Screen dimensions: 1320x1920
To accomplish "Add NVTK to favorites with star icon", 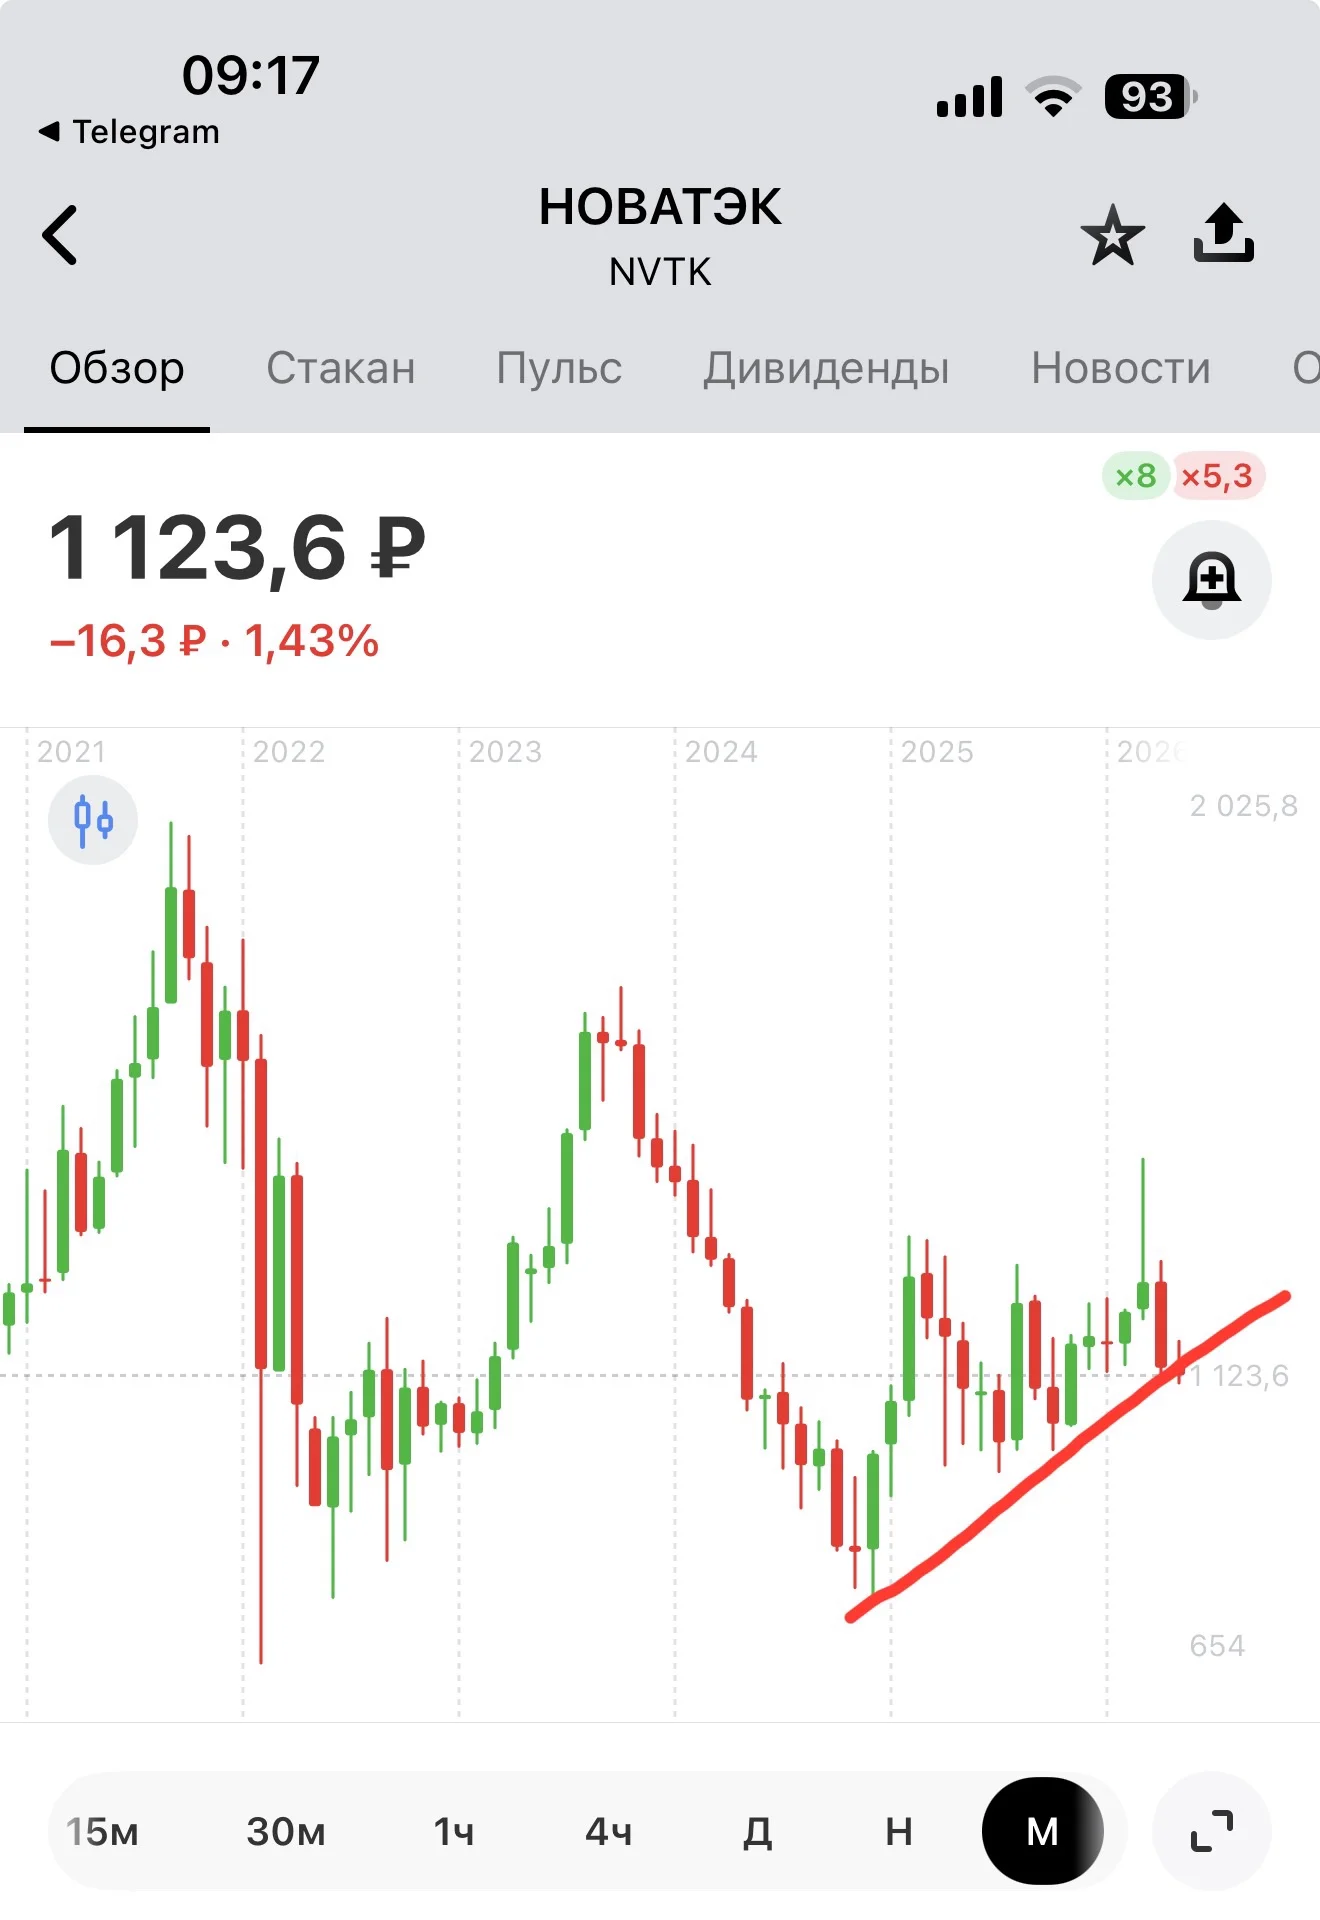I will pyautogui.click(x=1112, y=235).
